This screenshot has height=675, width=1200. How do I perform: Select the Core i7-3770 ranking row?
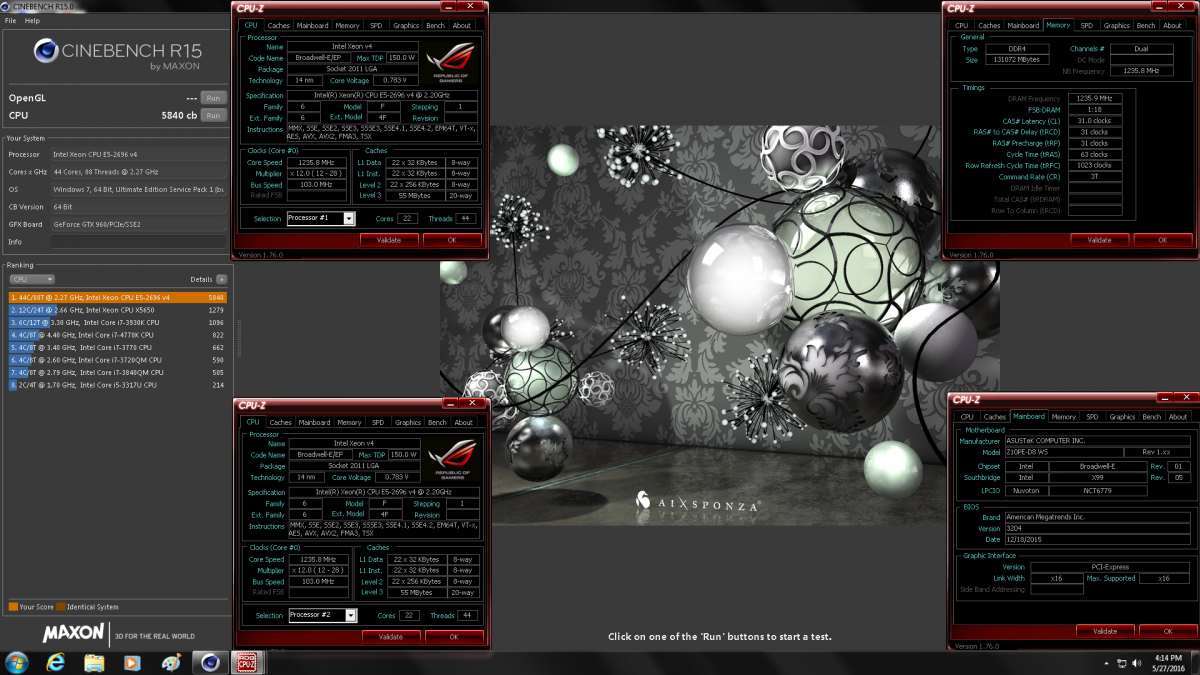pos(117,347)
